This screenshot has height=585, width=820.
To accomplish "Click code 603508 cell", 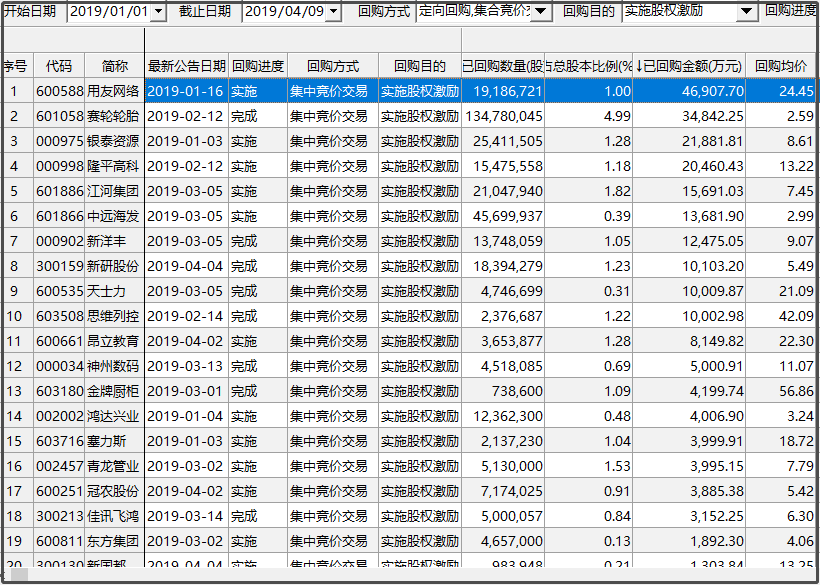I will pos(59,316).
